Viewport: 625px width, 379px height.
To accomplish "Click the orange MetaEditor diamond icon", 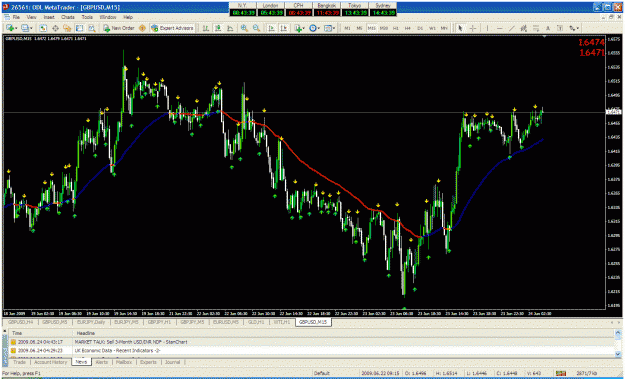I will (142, 28).
